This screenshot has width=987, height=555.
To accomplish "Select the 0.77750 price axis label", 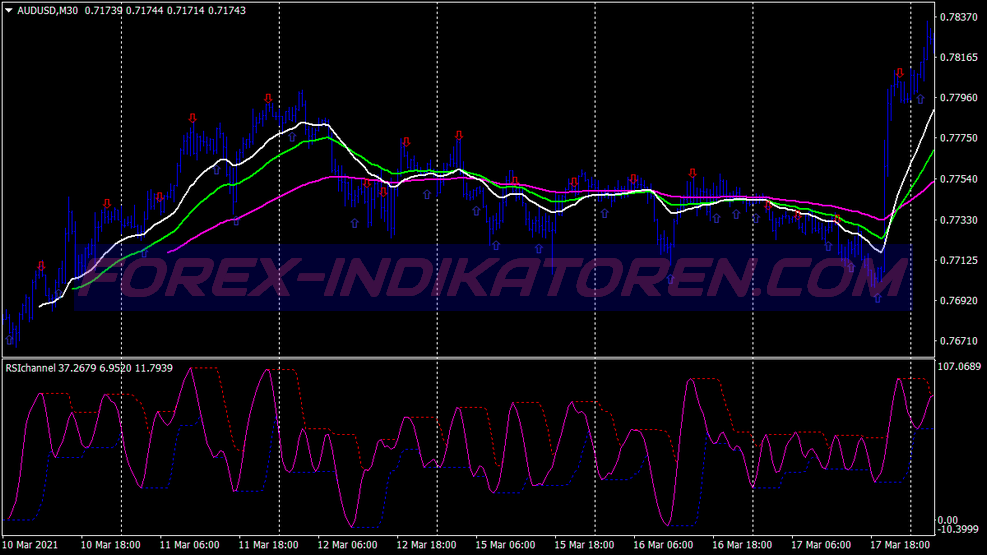I will click(959, 138).
